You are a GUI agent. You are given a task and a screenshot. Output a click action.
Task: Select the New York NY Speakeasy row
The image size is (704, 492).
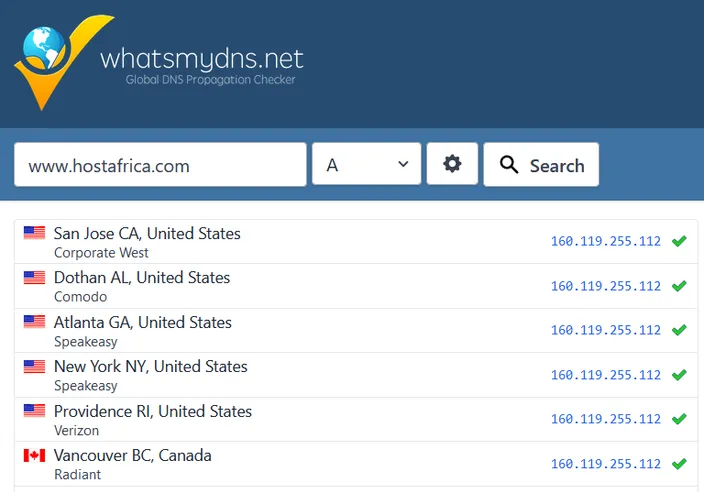pyautogui.click(x=356, y=375)
